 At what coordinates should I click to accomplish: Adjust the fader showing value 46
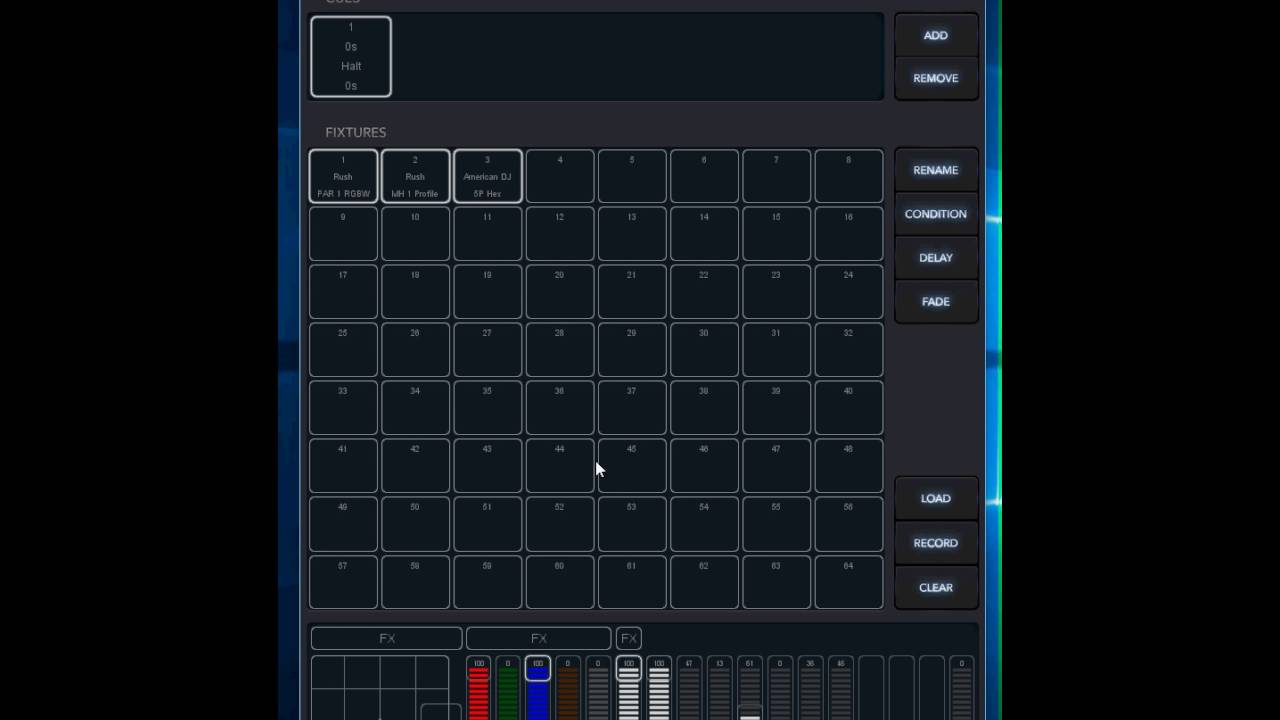pos(841,689)
